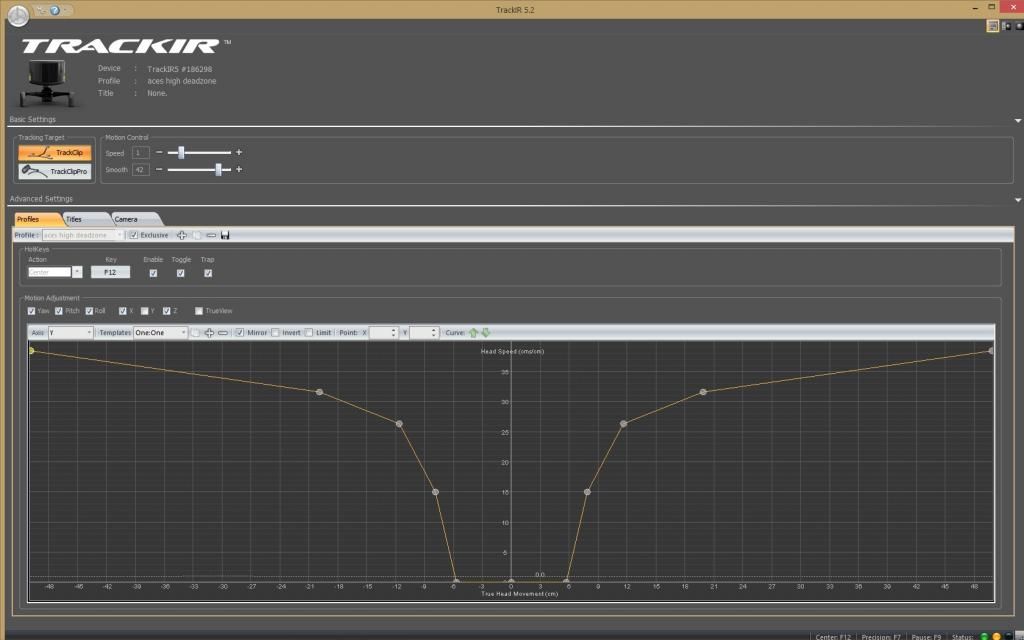The height and width of the screenshot is (640, 1024).
Task: Shift the curve up with green up arrow
Action: [x=473, y=333]
